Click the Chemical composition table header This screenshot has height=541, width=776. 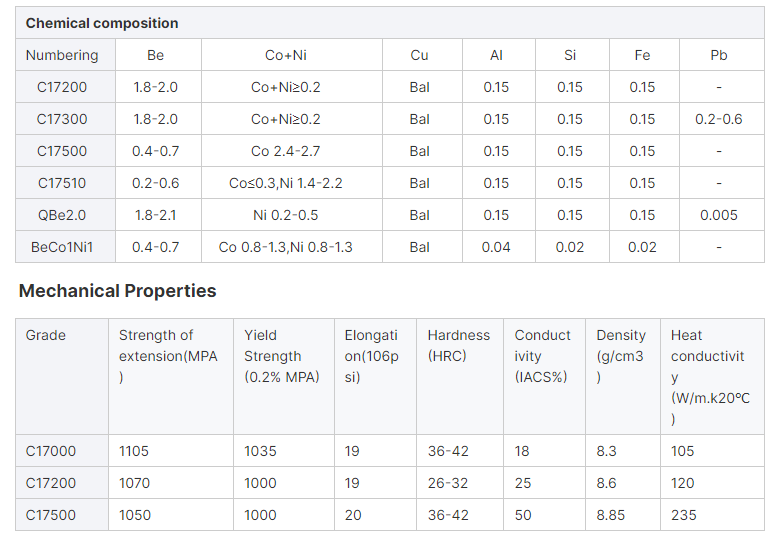[102, 23]
